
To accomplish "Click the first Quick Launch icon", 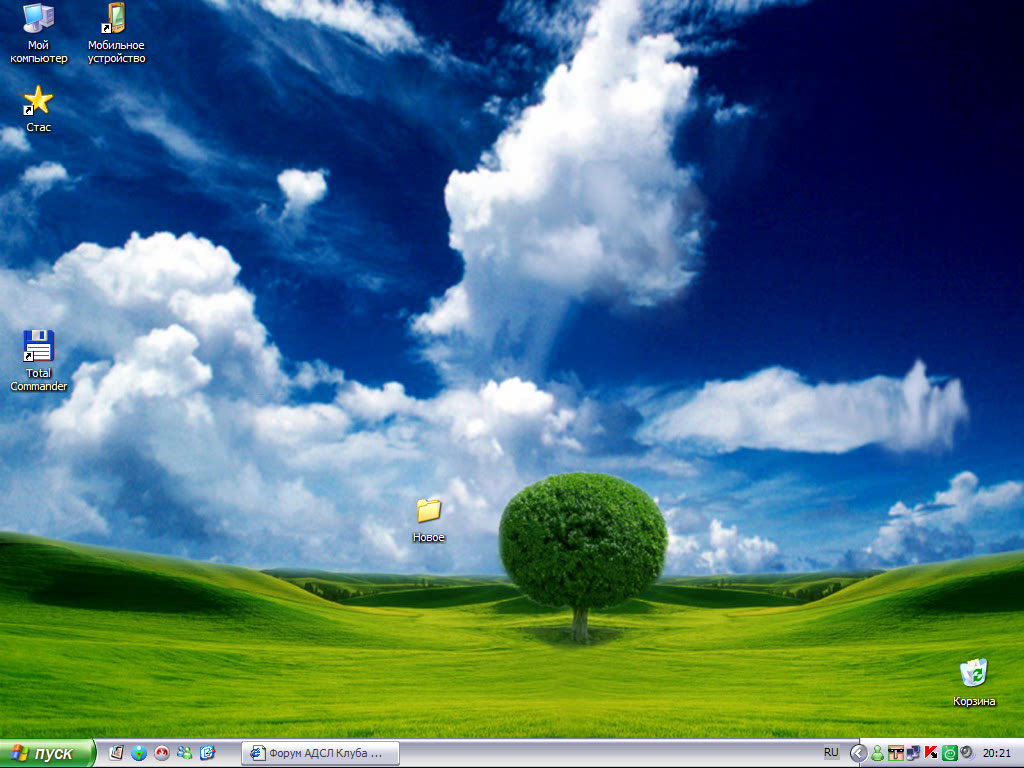I will pos(116,753).
